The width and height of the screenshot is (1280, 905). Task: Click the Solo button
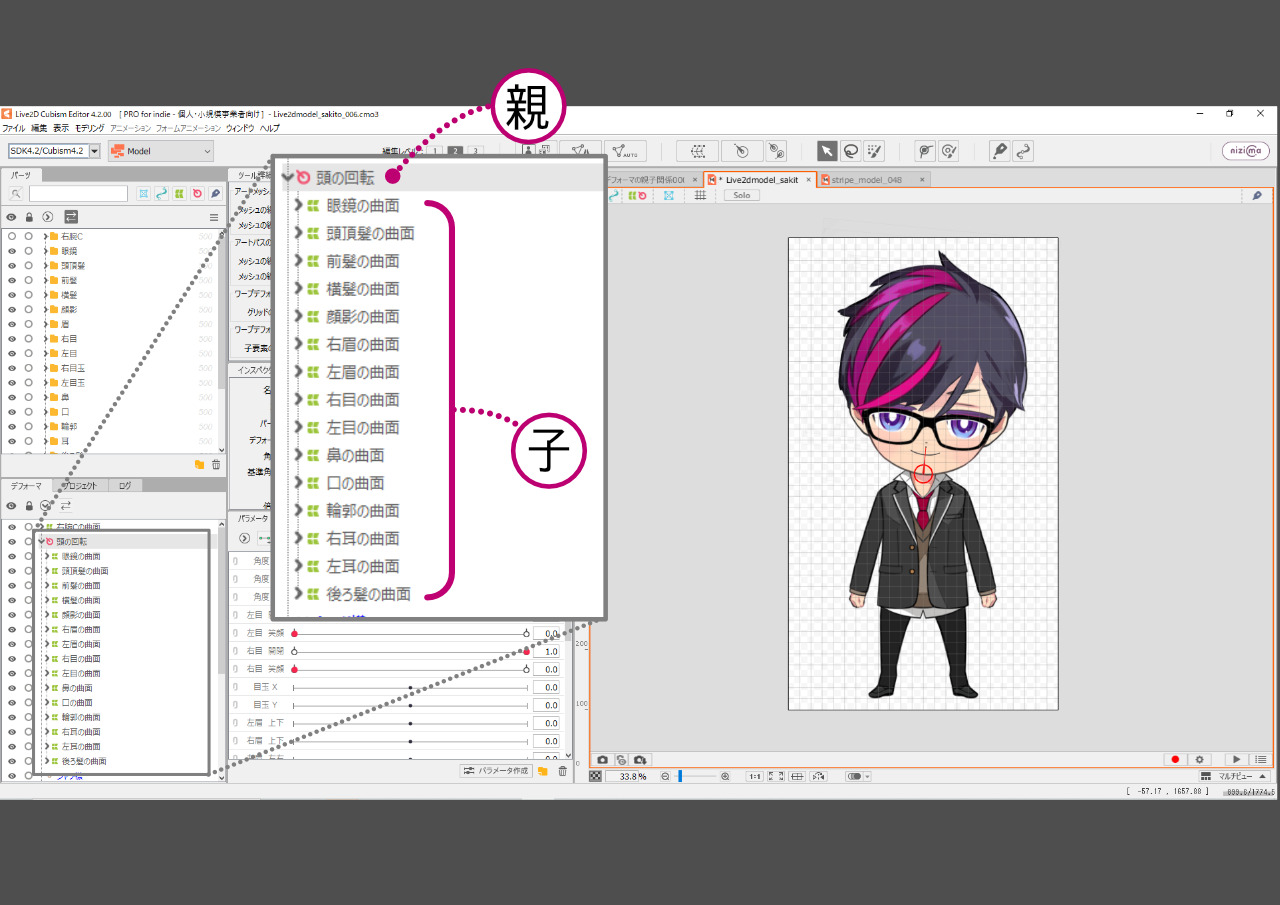click(742, 196)
